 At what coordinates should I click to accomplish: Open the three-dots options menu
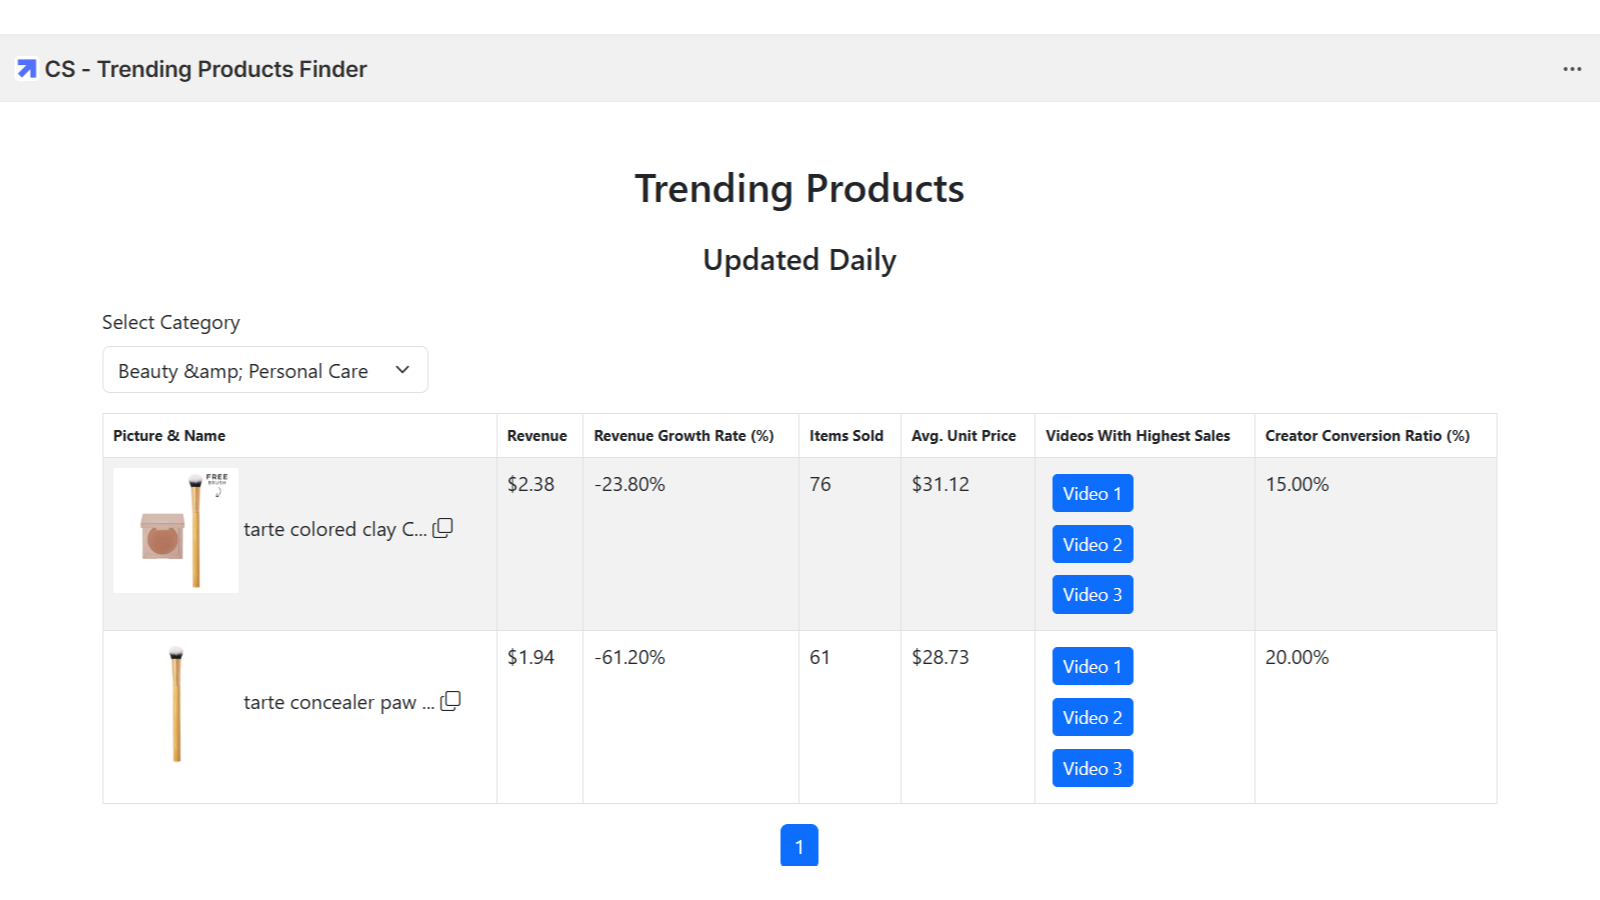1572,69
